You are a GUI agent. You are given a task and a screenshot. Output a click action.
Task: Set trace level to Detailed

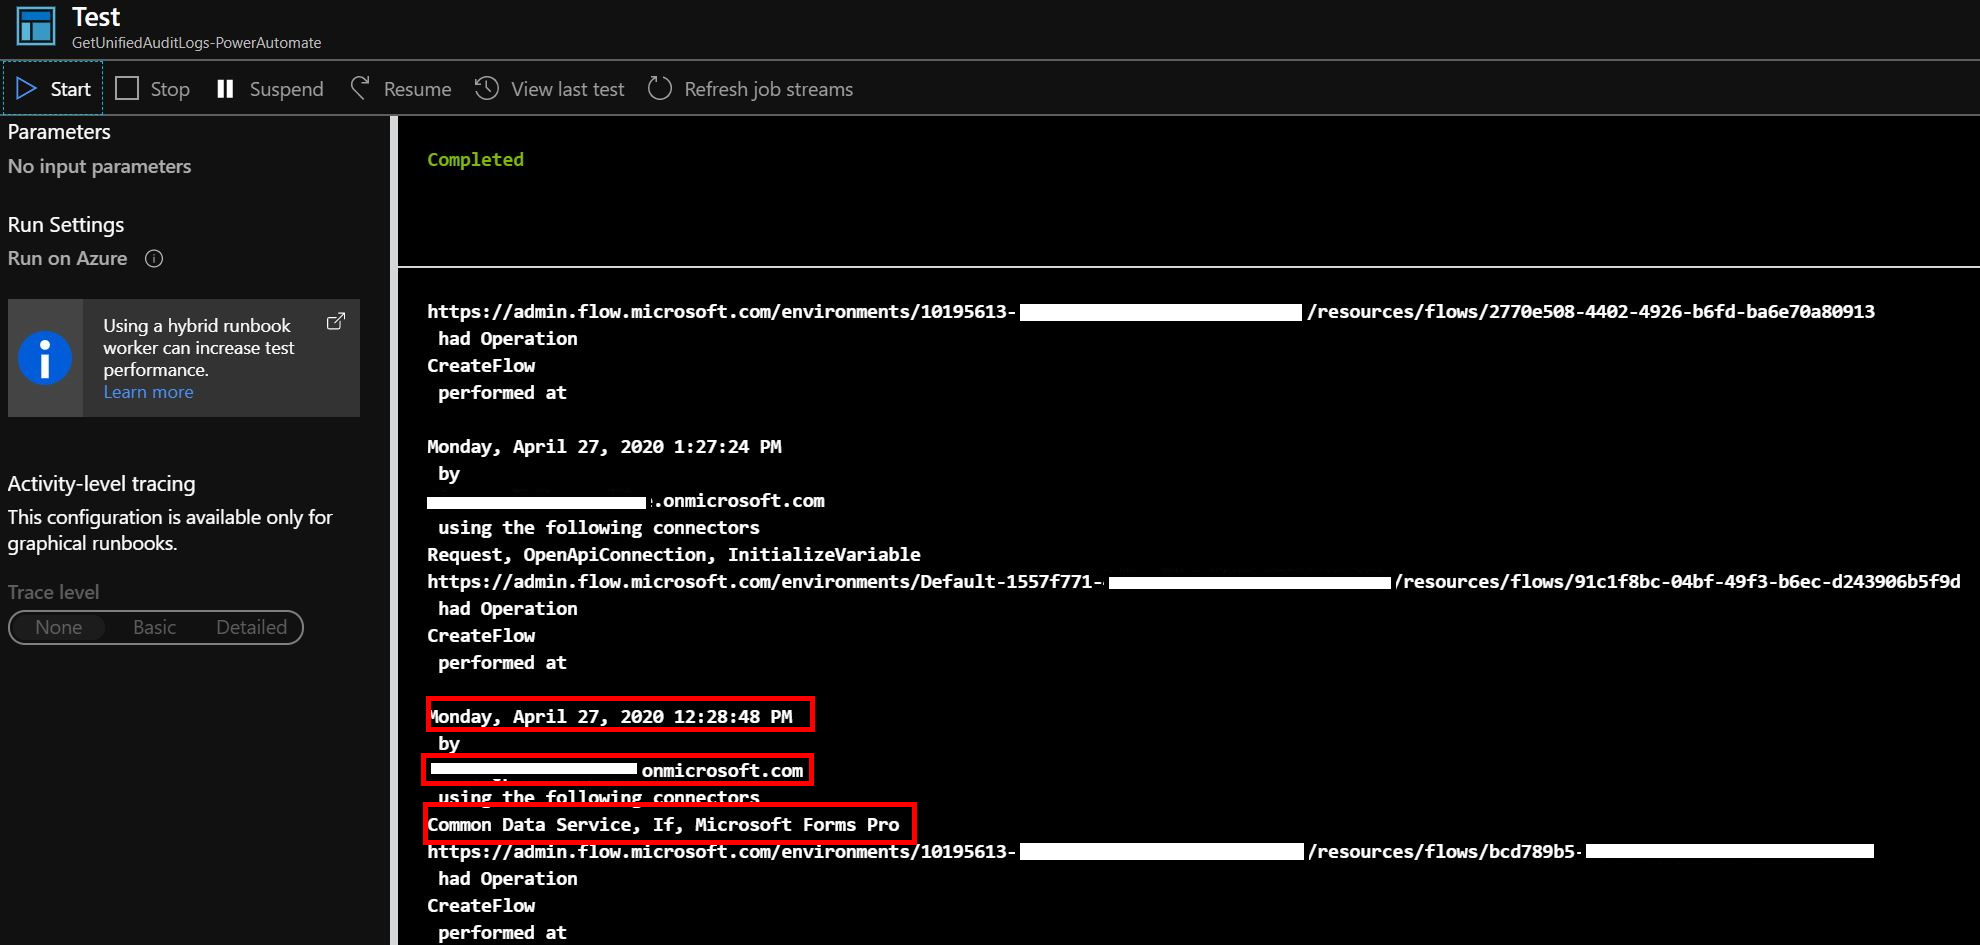tap(252, 627)
